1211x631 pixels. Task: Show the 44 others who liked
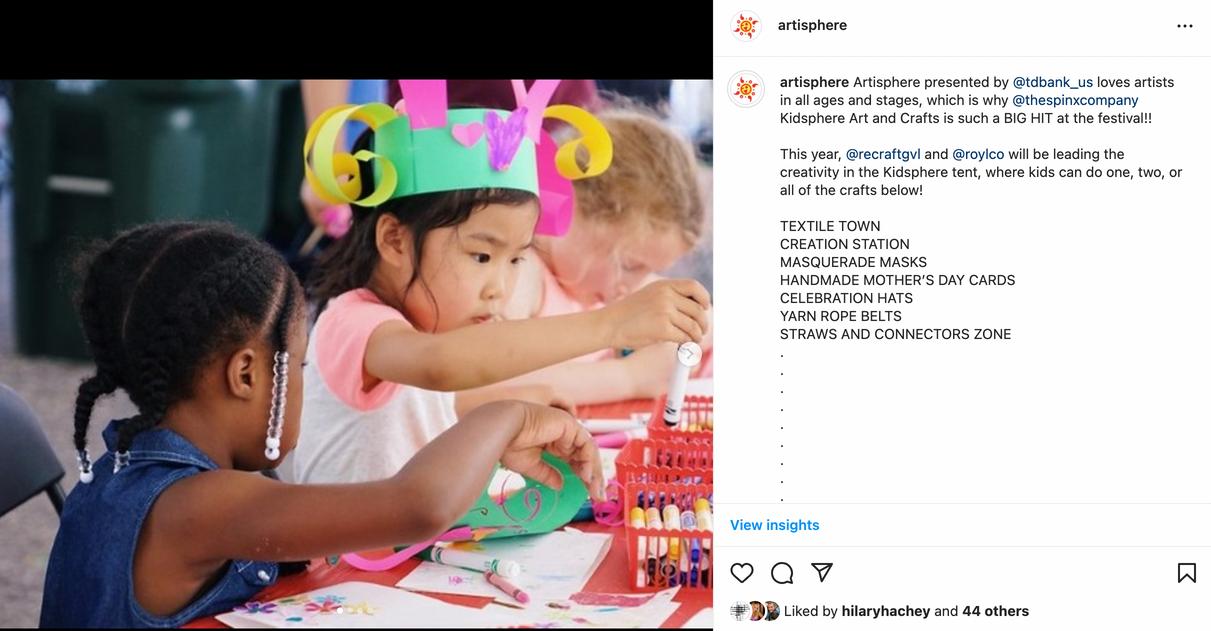pyautogui.click(x=996, y=611)
